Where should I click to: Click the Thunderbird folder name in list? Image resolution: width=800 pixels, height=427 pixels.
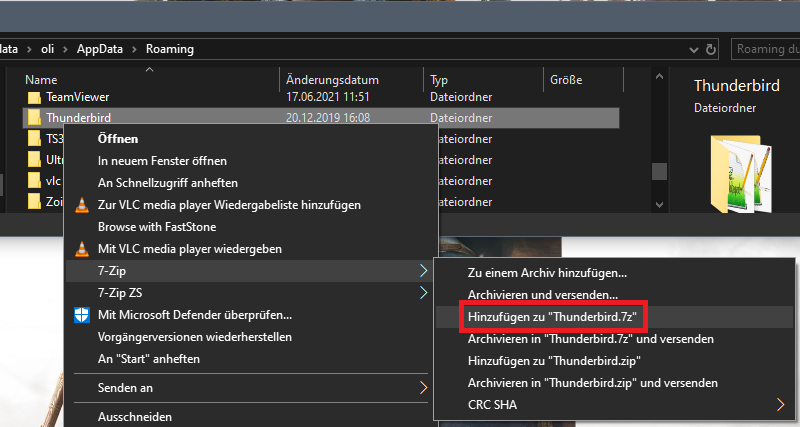point(79,118)
